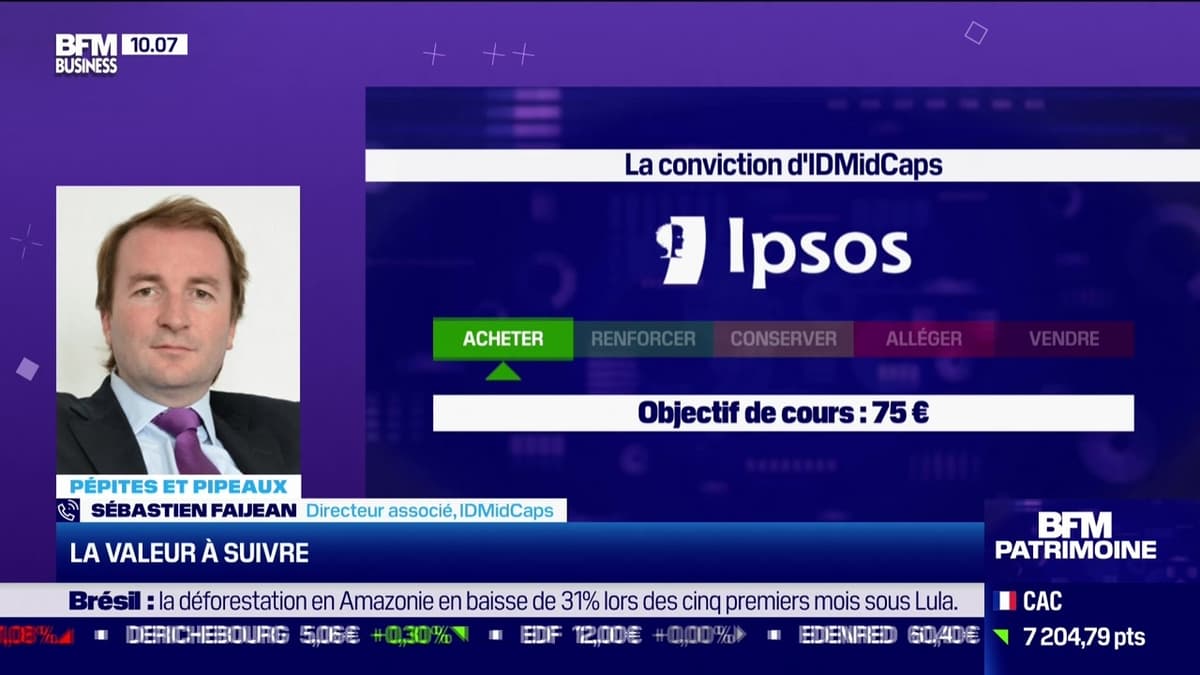1200x675 pixels.
Task: Select the RENFORCER rating
Action: (643, 339)
